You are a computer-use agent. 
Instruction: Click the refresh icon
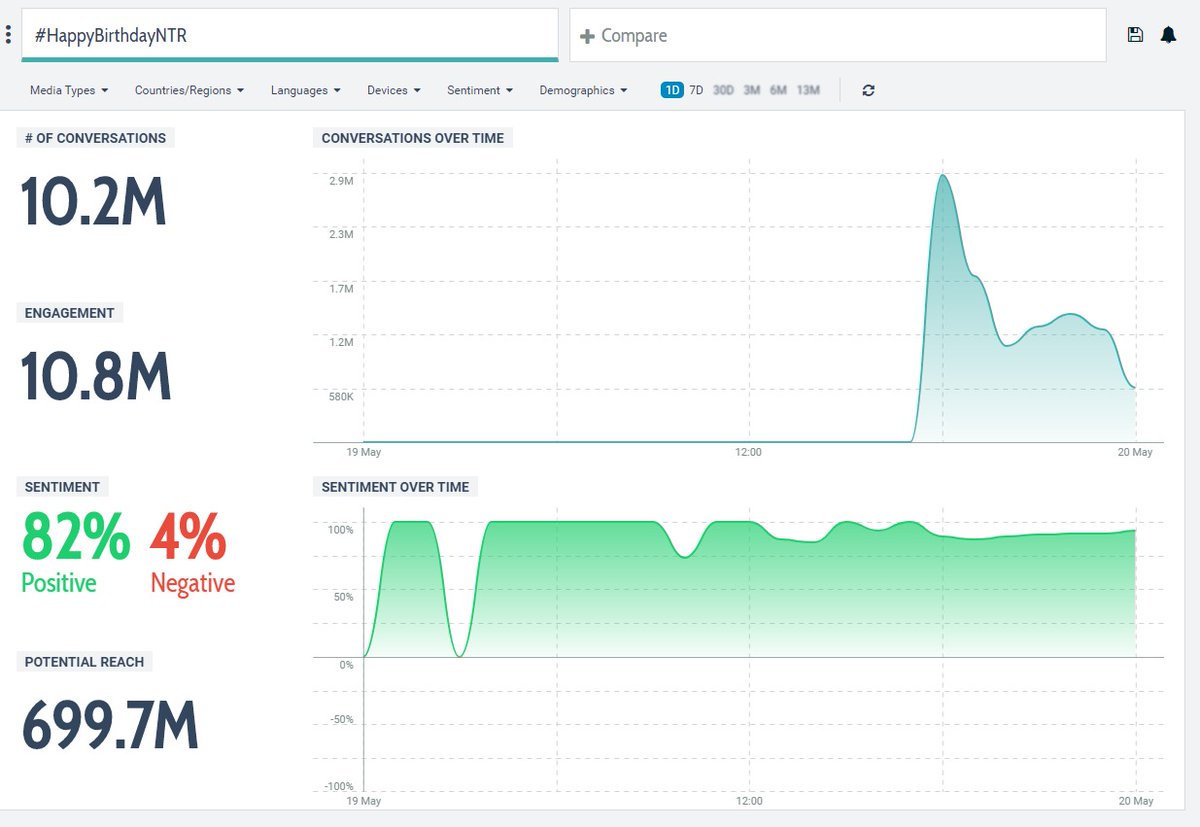click(868, 90)
